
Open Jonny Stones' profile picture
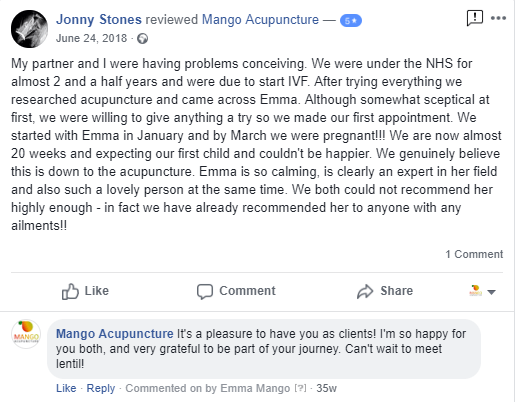[29, 29]
